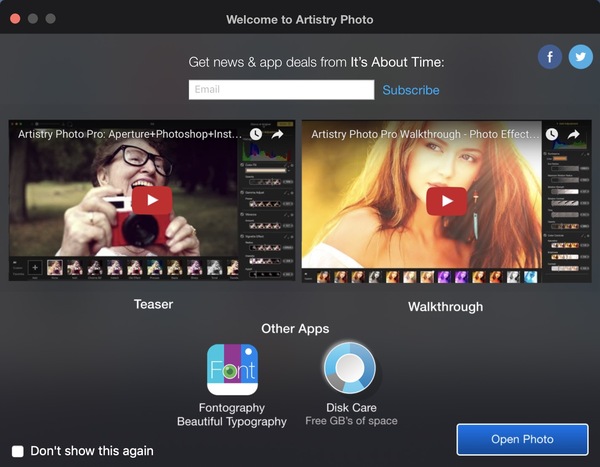
Task: Open Teaser video title link
Action: [130, 134]
